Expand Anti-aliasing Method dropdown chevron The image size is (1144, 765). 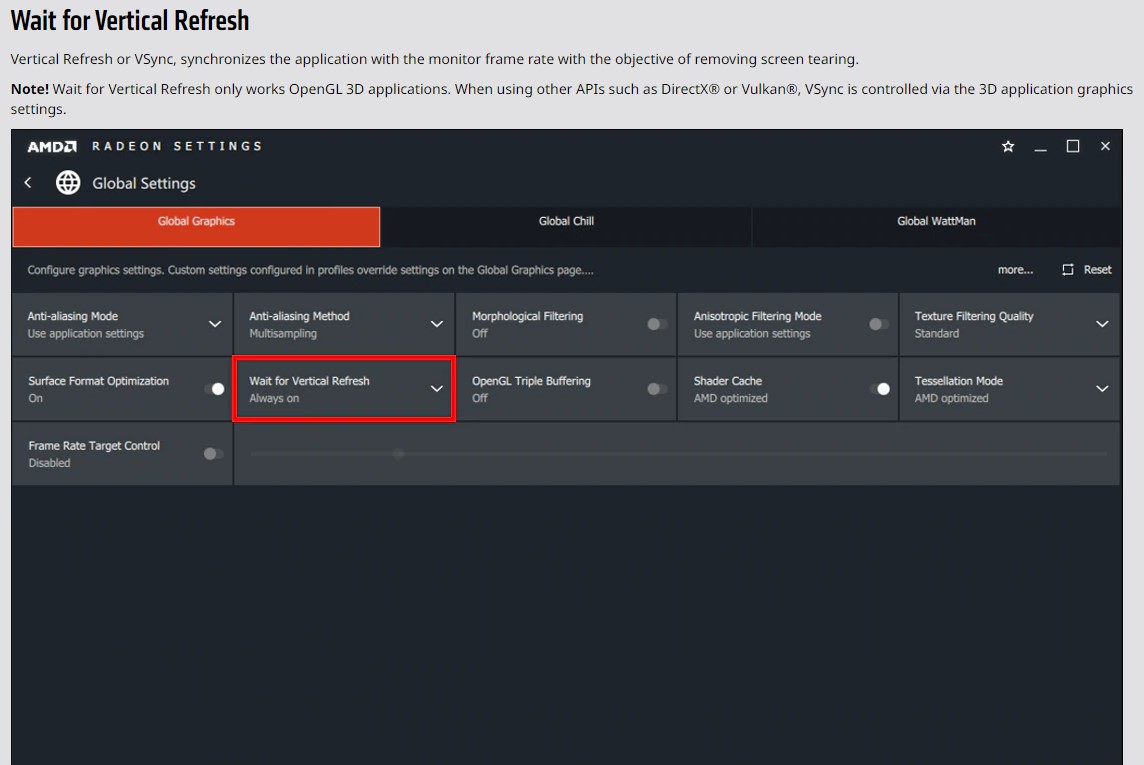[x=436, y=324]
